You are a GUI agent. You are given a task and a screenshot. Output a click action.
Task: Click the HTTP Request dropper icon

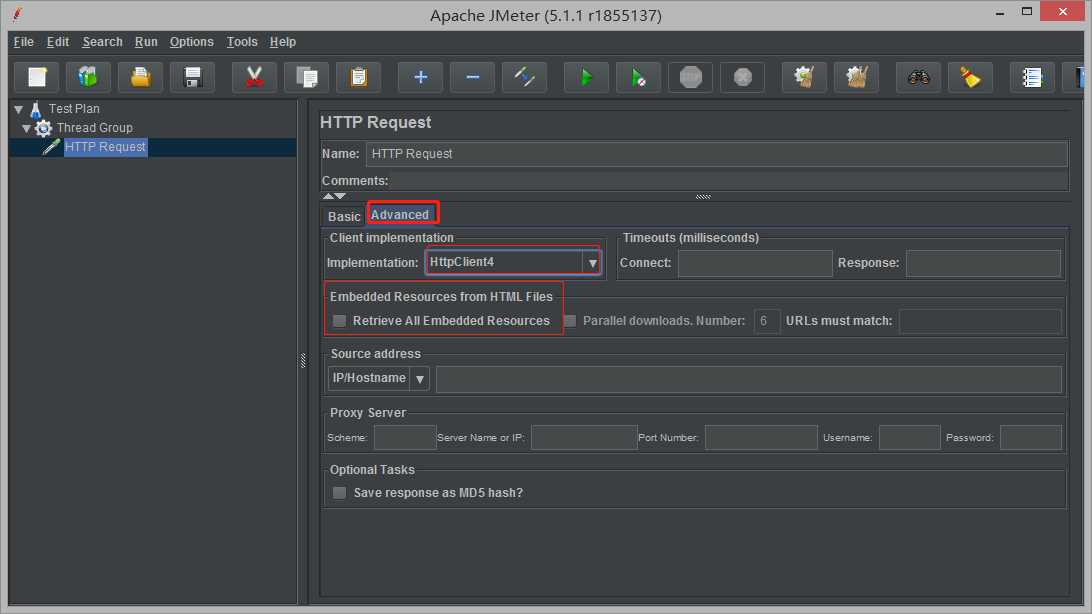tap(51, 147)
